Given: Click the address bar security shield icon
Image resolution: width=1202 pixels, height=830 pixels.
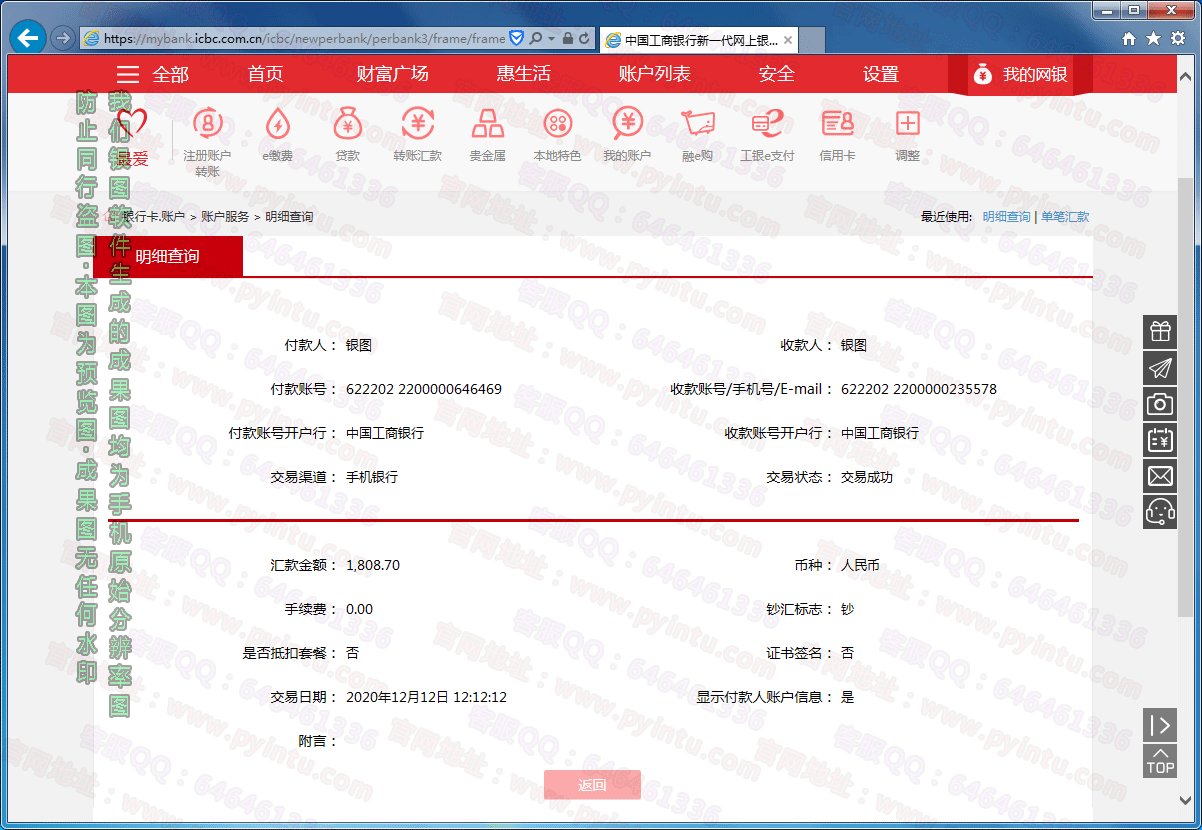Looking at the screenshot, I should [517, 39].
